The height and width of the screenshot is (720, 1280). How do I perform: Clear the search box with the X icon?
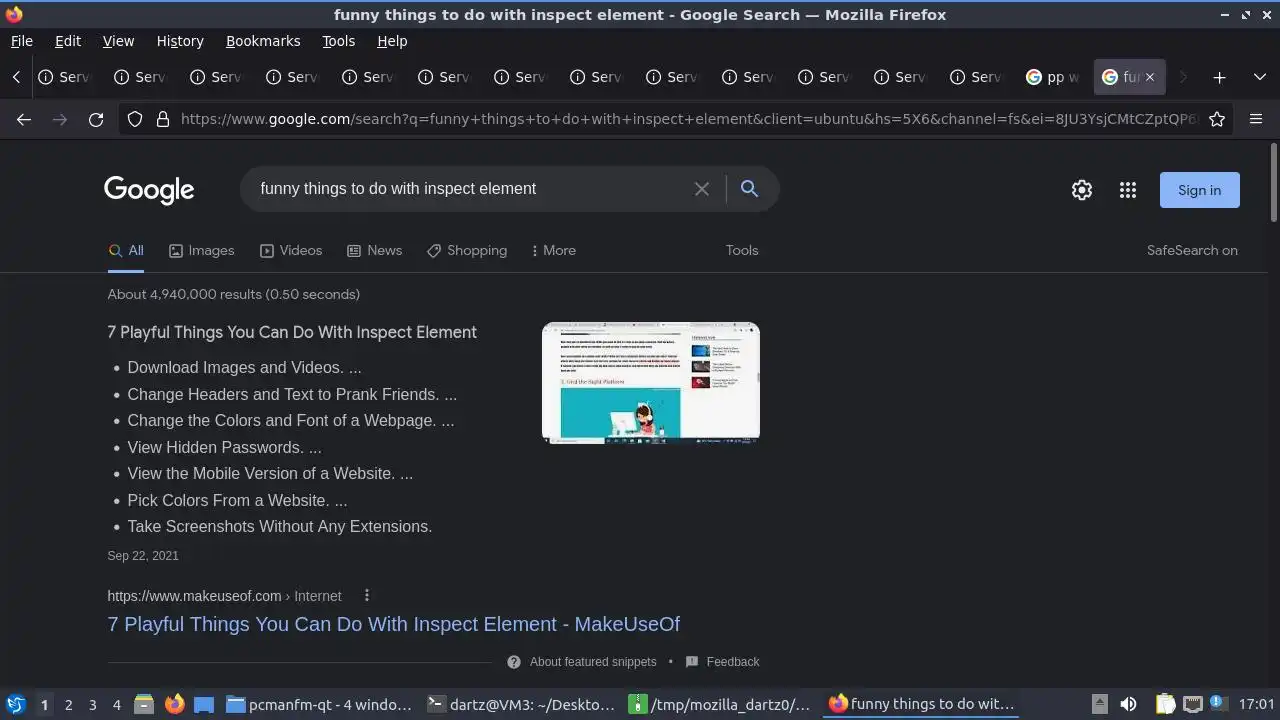pyautogui.click(x=702, y=189)
